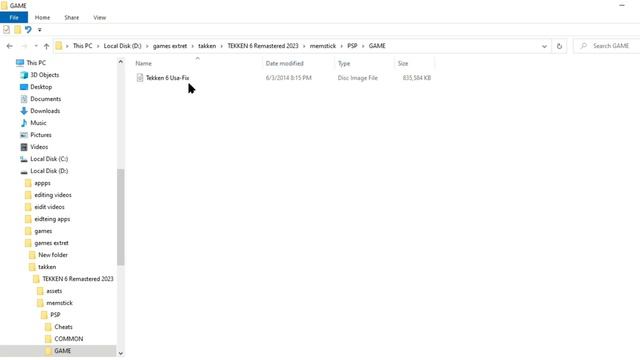Click navigation pane scroll up arrow
The width and height of the screenshot is (640, 360).
click(x=120, y=62)
